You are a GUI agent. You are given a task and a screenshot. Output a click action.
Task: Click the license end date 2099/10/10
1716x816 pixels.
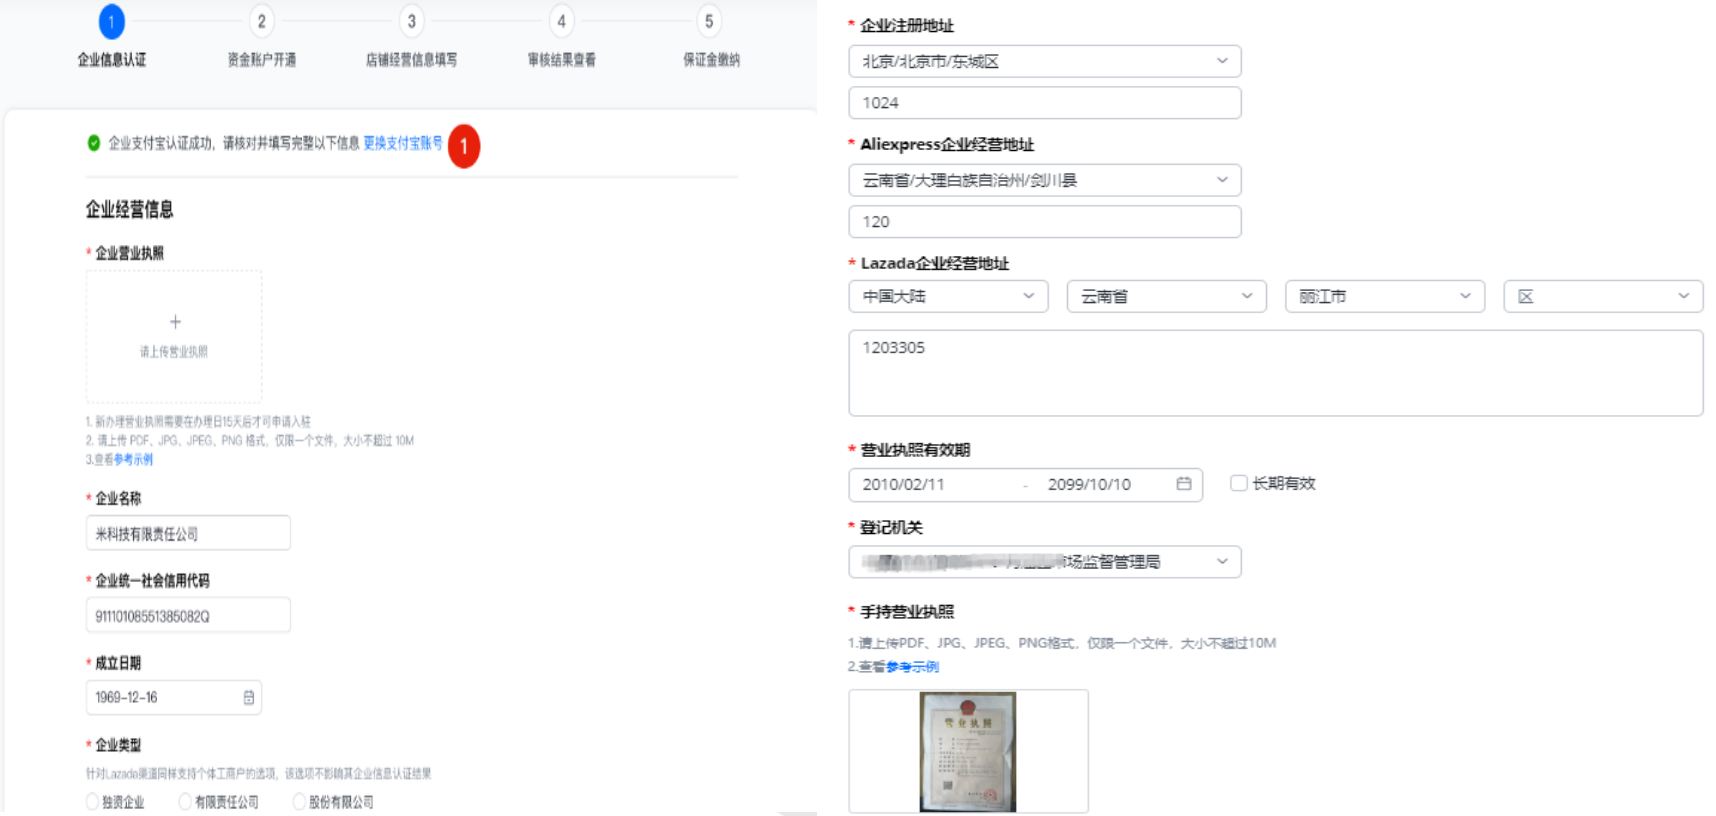1089,484
